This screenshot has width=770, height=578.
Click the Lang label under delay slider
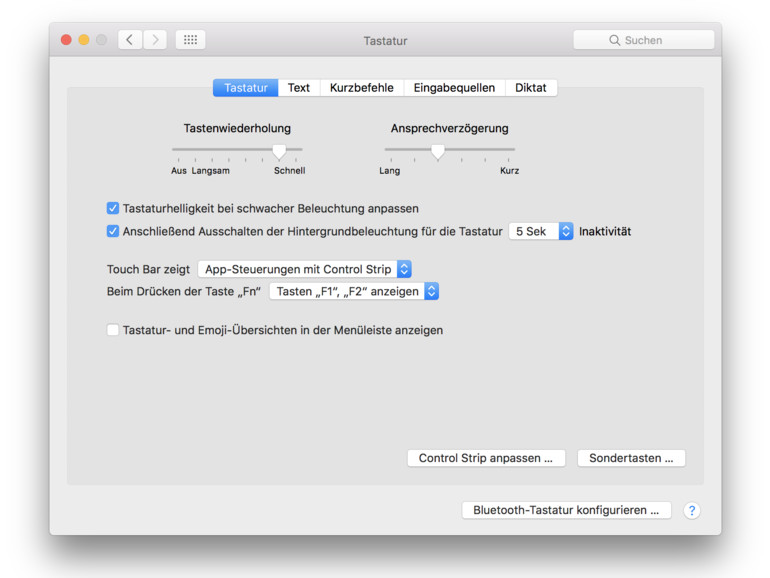pos(389,171)
